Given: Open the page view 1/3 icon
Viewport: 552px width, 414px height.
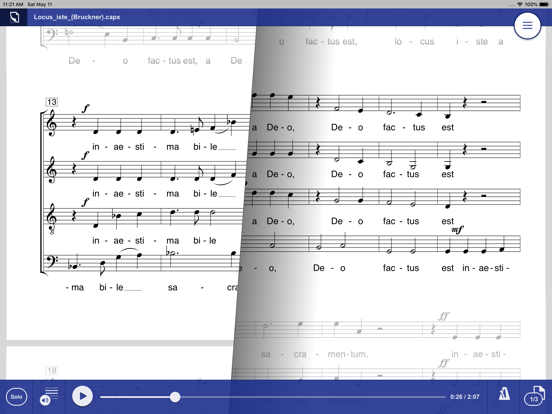Looking at the screenshot, I should [535, 396].
